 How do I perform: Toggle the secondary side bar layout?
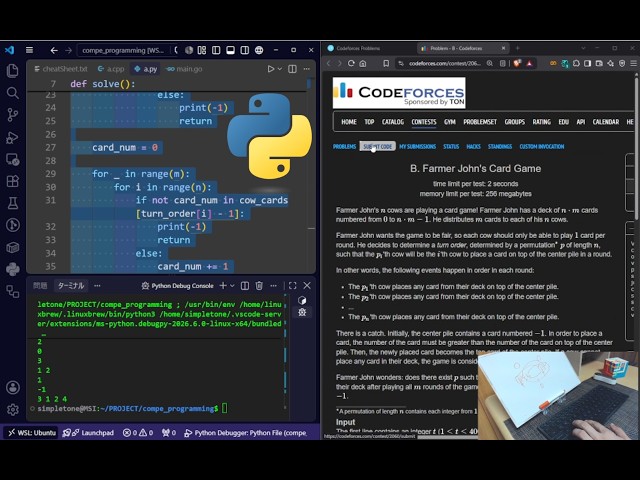click(x=245, y=50)
